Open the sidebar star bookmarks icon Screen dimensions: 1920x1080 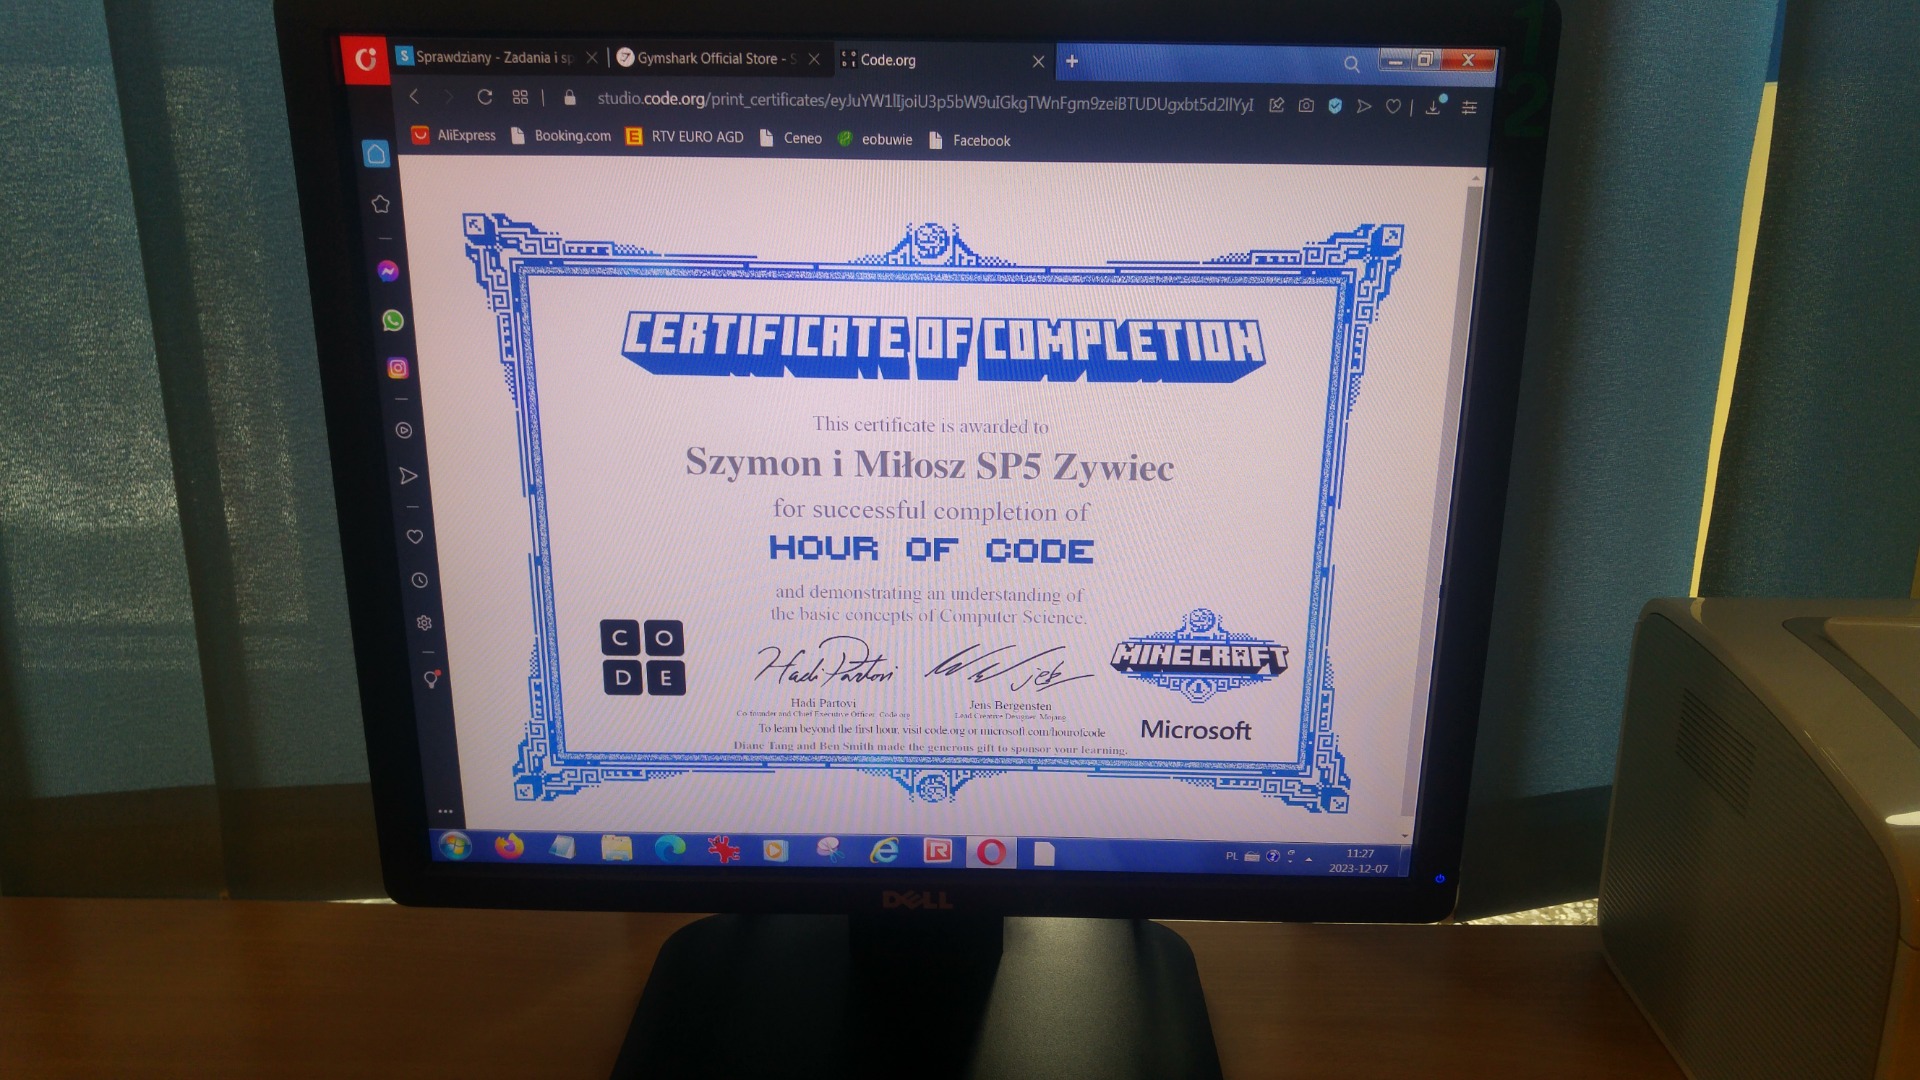(380, 204)
